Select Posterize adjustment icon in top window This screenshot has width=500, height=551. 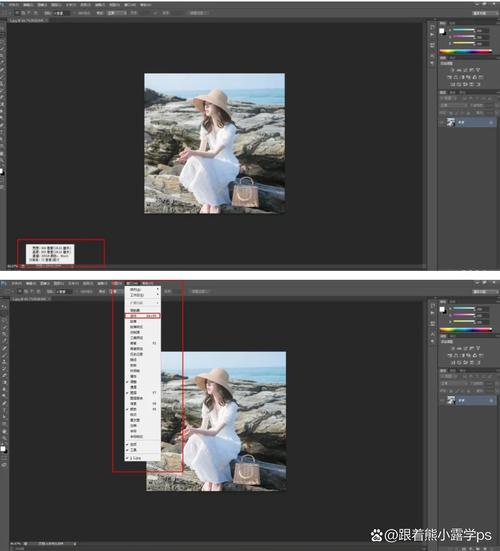tap(459, 84)
